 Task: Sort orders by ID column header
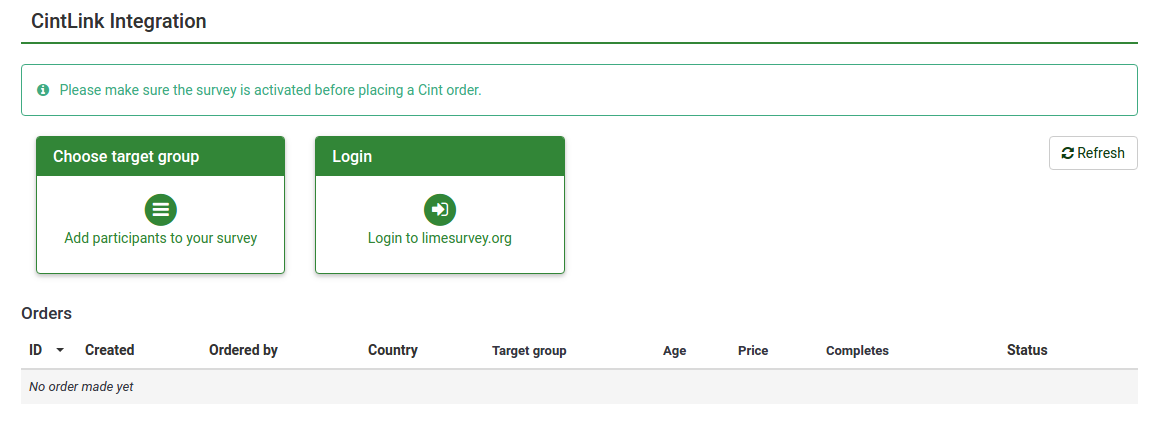tap(36, 350)
